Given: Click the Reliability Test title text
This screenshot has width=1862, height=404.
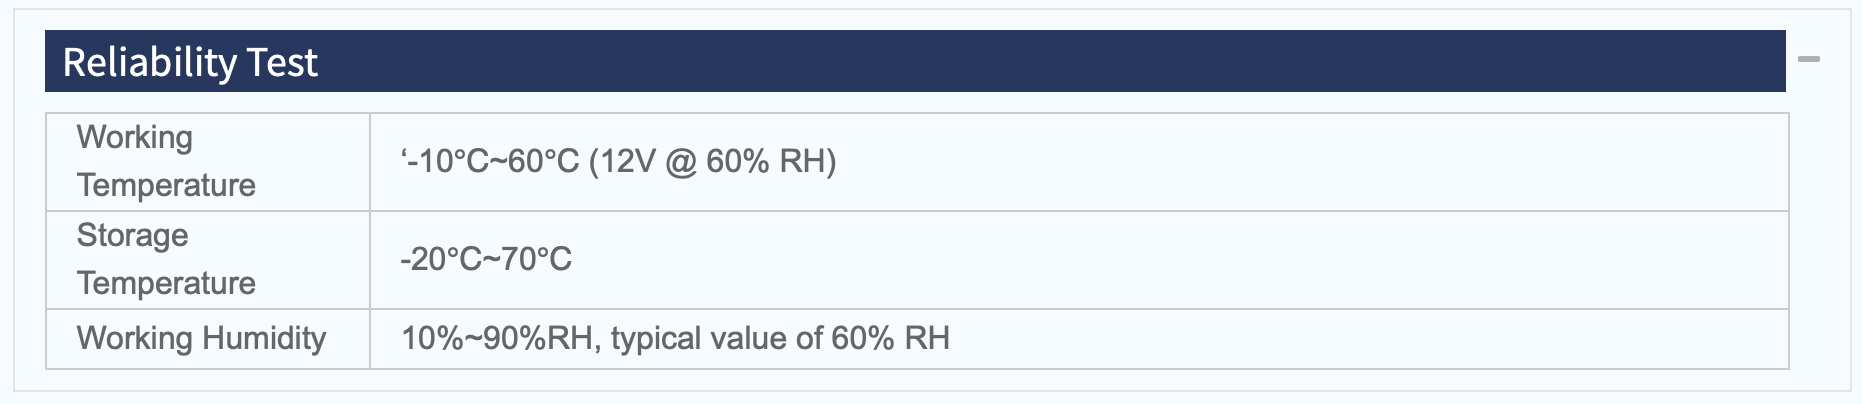Looking at the screenshot, I should click(190, 62).
